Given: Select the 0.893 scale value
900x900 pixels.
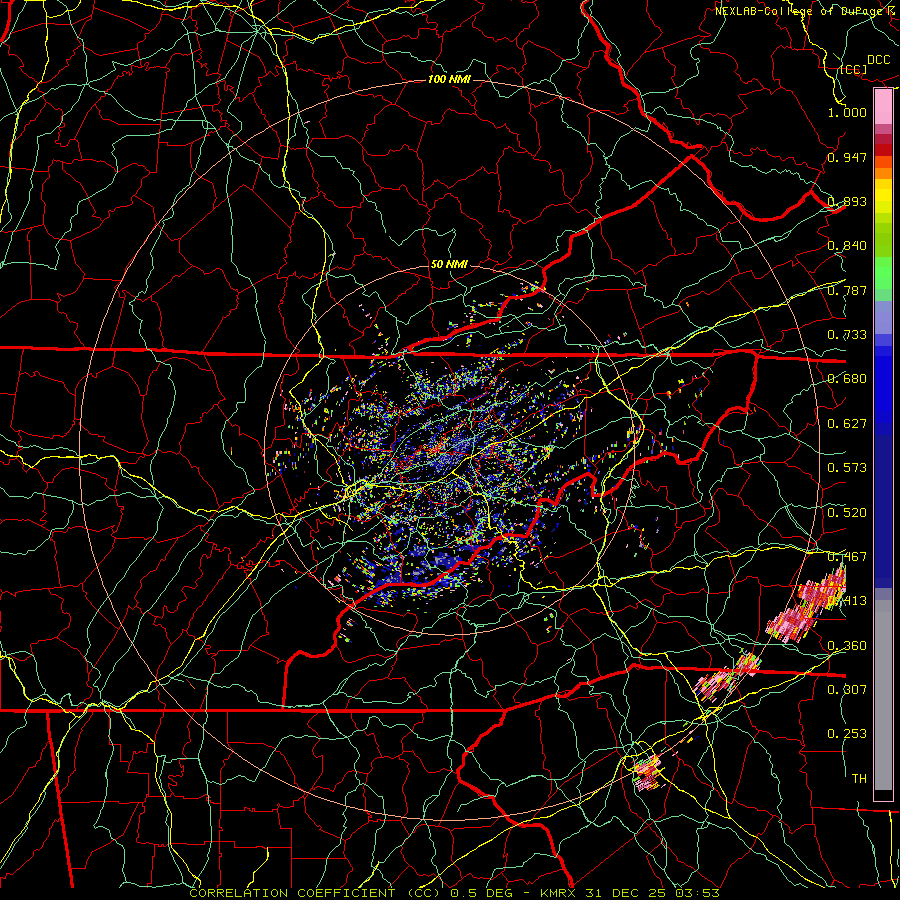Looking at the screenshot, I should click(x=847, y=201).
